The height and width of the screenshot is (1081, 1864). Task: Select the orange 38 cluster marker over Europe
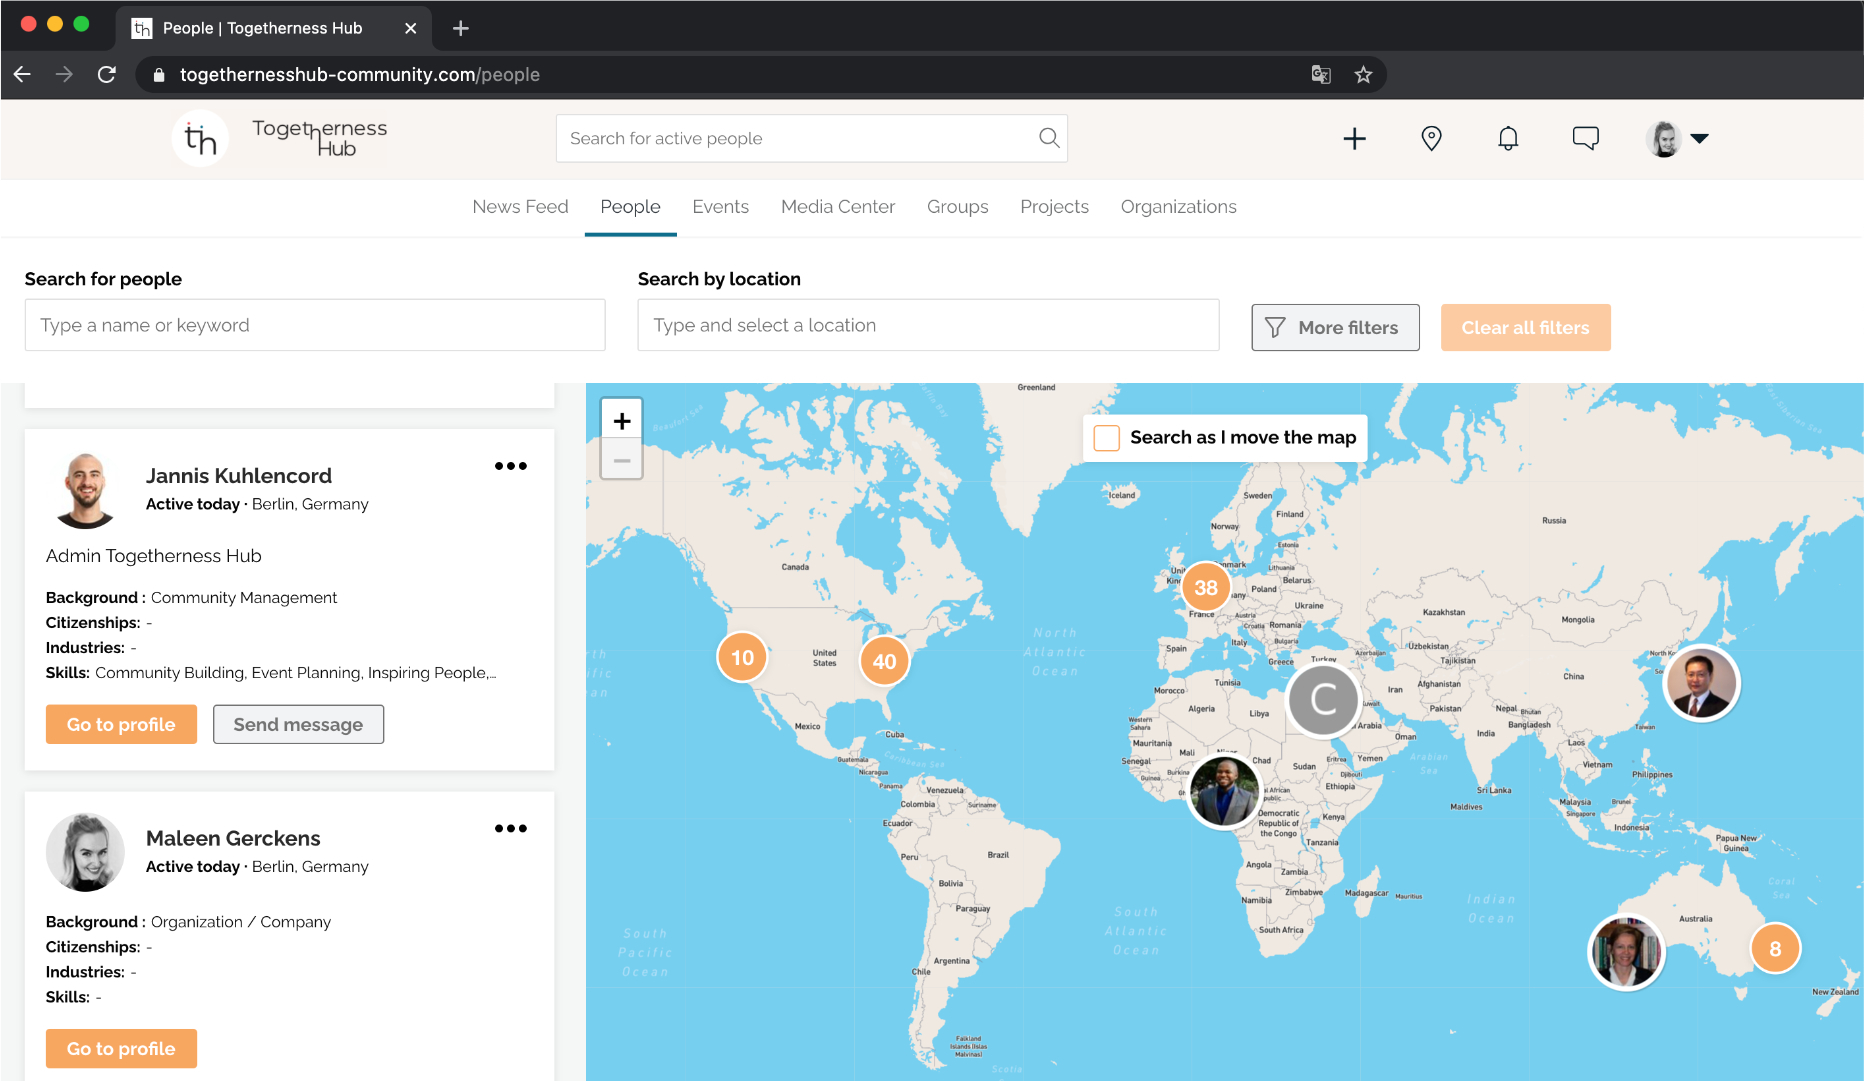(1206, 588)
